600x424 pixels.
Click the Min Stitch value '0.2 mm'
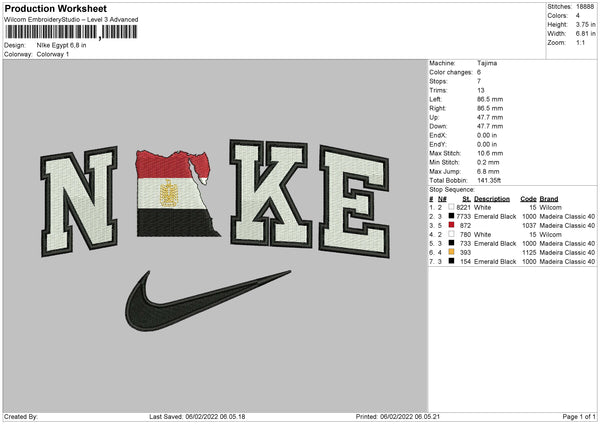coord(488,162)
